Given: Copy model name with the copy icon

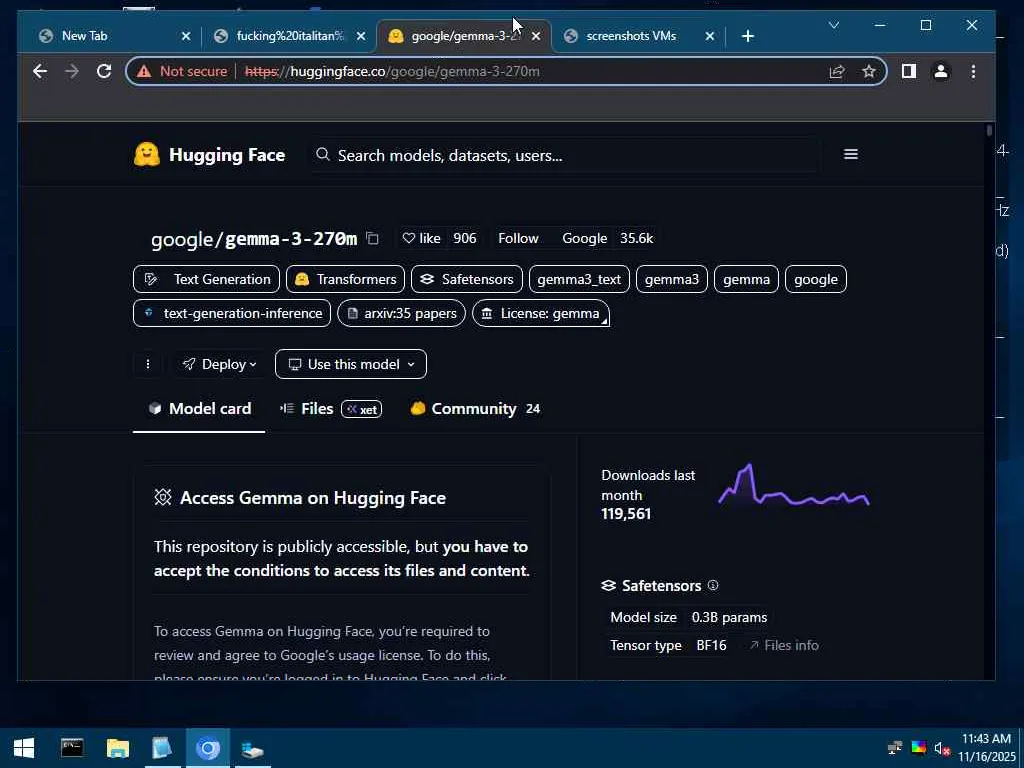Looking at the screenshot, I should coord(372,238).
